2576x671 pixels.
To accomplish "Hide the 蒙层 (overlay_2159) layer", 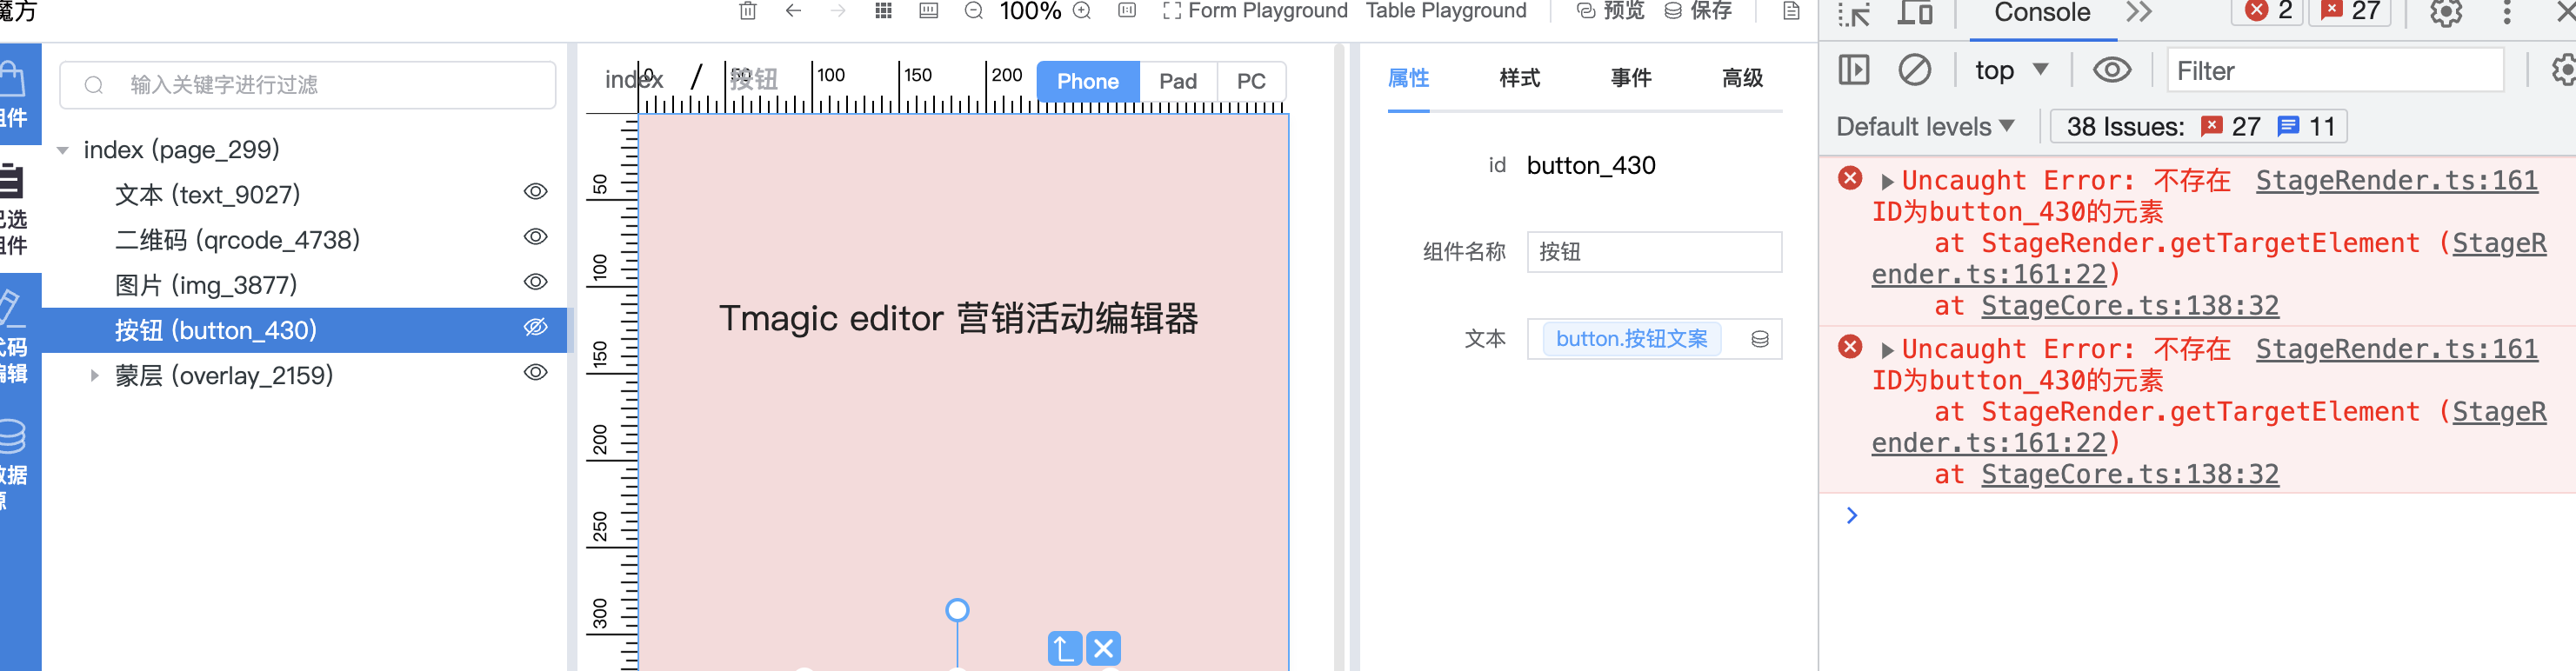I will [536, 372].
